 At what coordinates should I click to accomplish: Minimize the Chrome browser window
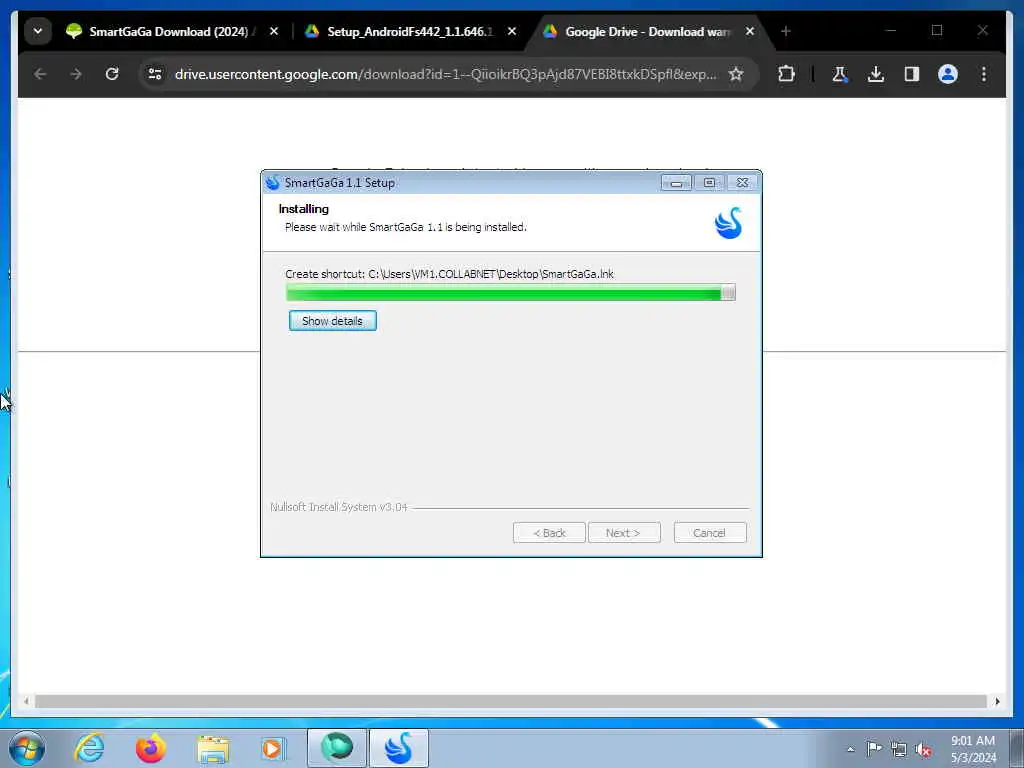891,31
